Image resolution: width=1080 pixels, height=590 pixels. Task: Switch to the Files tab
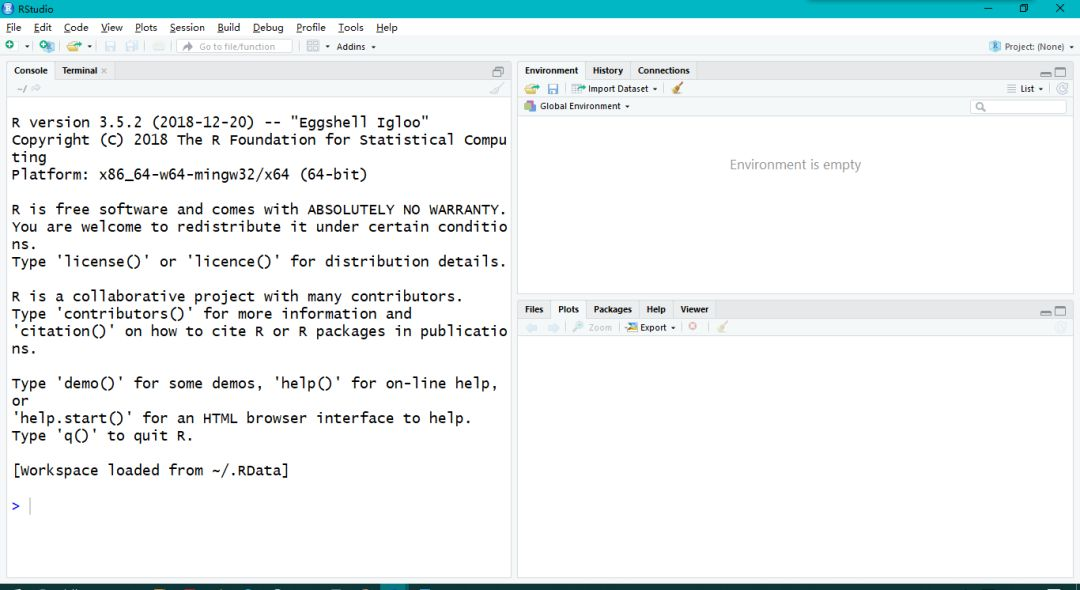(x=534, y=309)
